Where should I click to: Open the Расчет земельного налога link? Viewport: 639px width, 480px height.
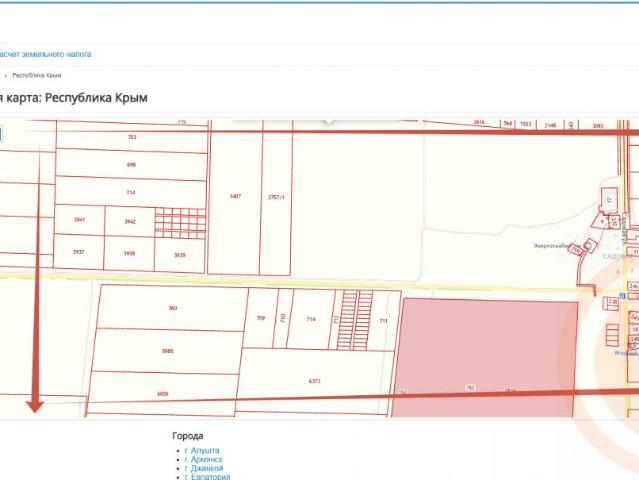[45, 54]
